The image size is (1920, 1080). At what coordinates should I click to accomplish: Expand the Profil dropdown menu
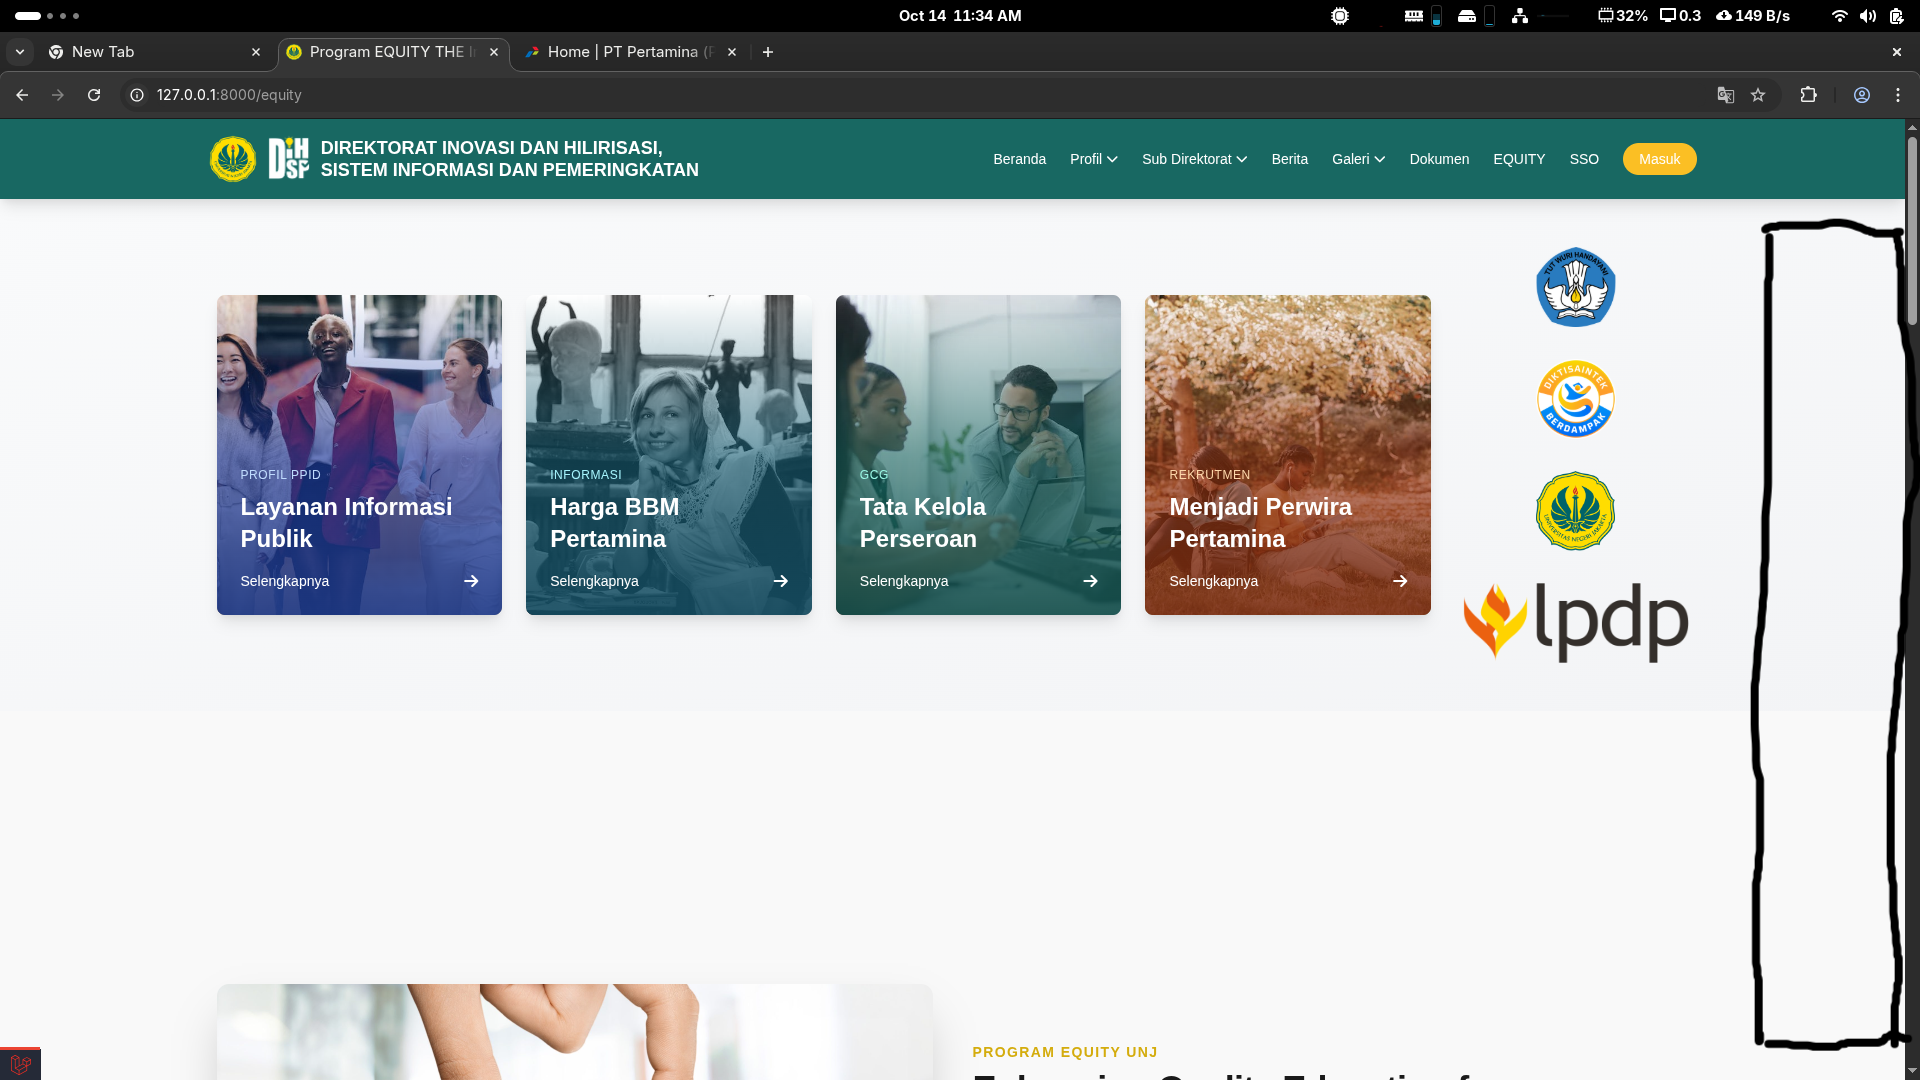click(x=1093, y=159)
